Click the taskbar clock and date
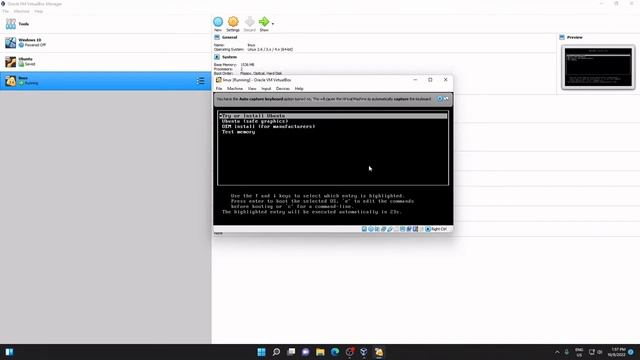 click(616, 352)
